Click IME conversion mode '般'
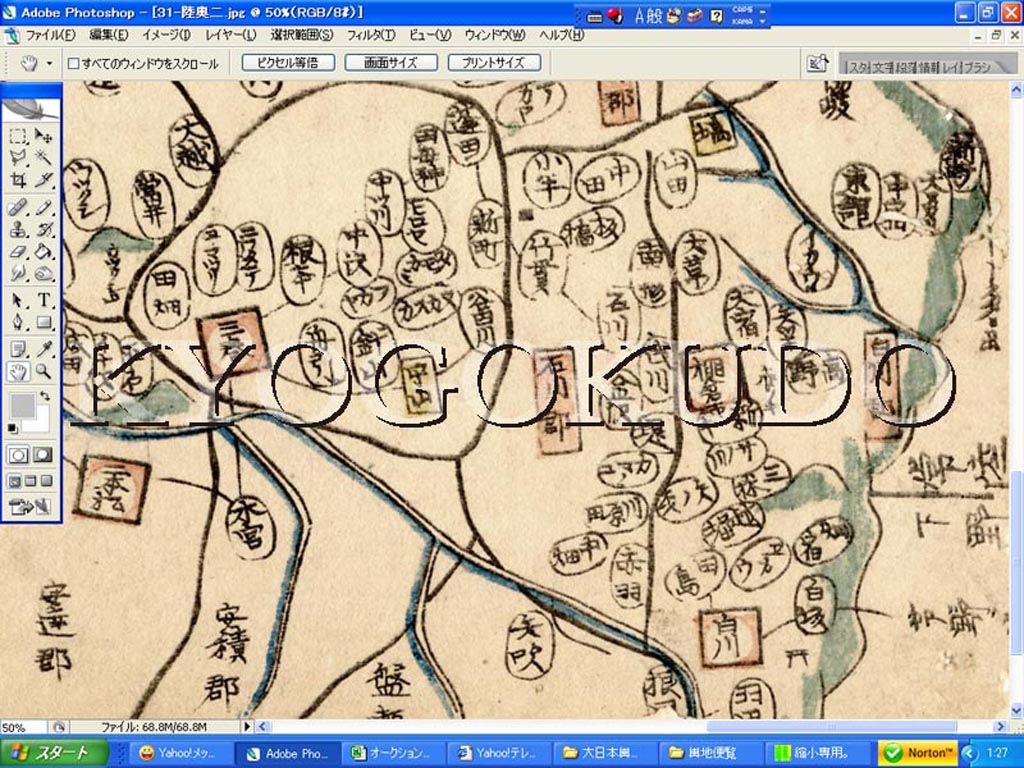 [x=655, y=16]
